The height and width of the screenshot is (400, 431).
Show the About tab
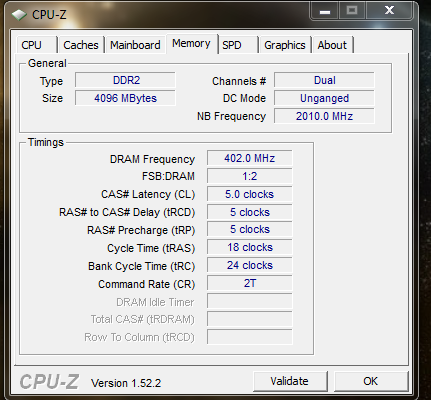point(332,45)
